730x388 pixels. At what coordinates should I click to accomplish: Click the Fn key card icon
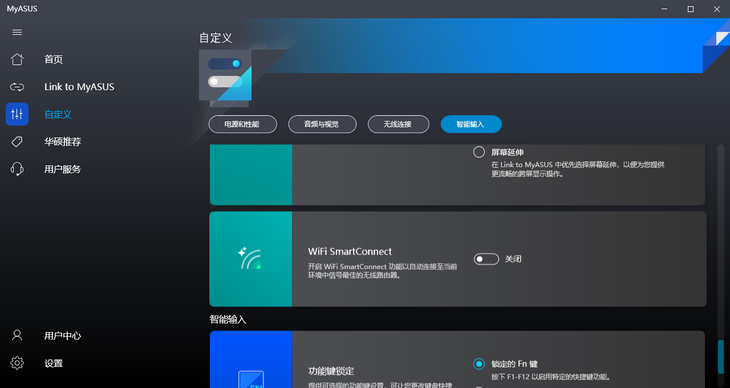pyautogui.click(x=251, y=379)
